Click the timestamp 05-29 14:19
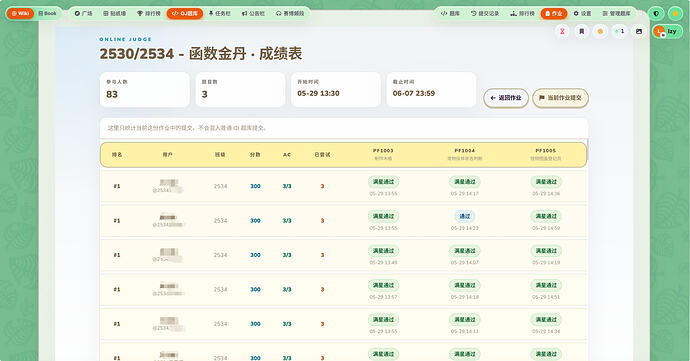Screen dimensions: 690x361 [546, 263]
